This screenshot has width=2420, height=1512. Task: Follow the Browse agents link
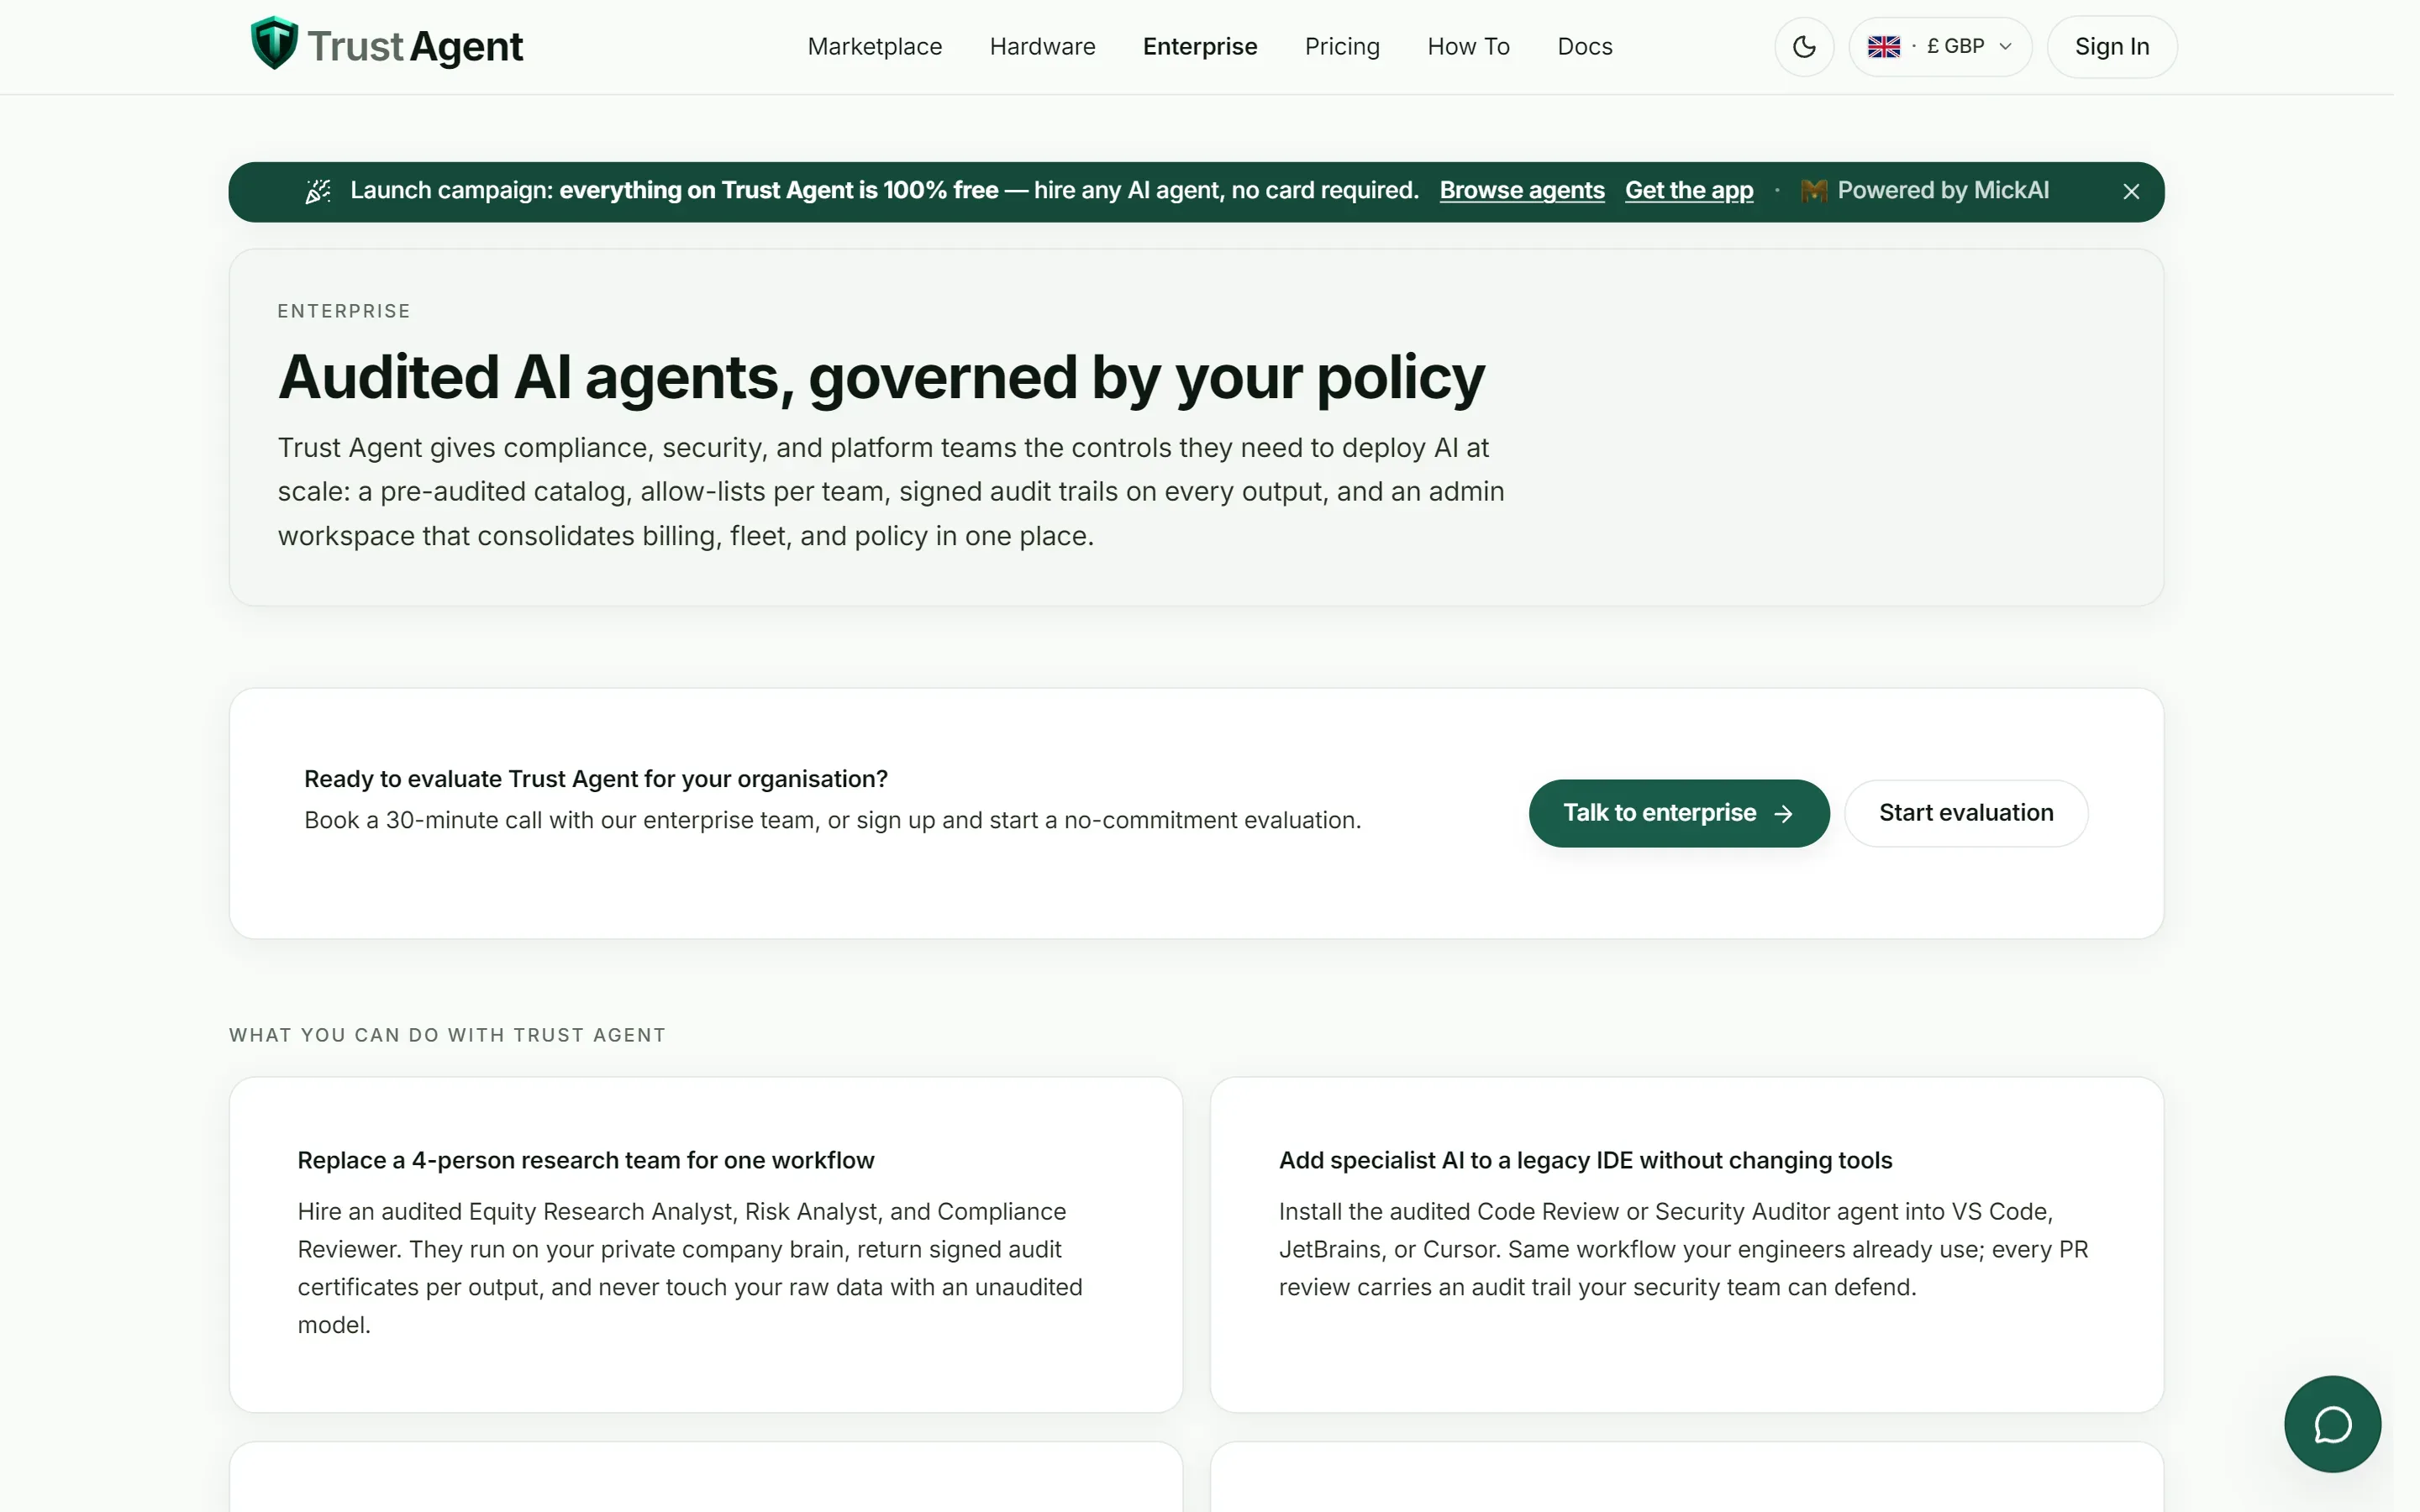[x=1521, y=191]
